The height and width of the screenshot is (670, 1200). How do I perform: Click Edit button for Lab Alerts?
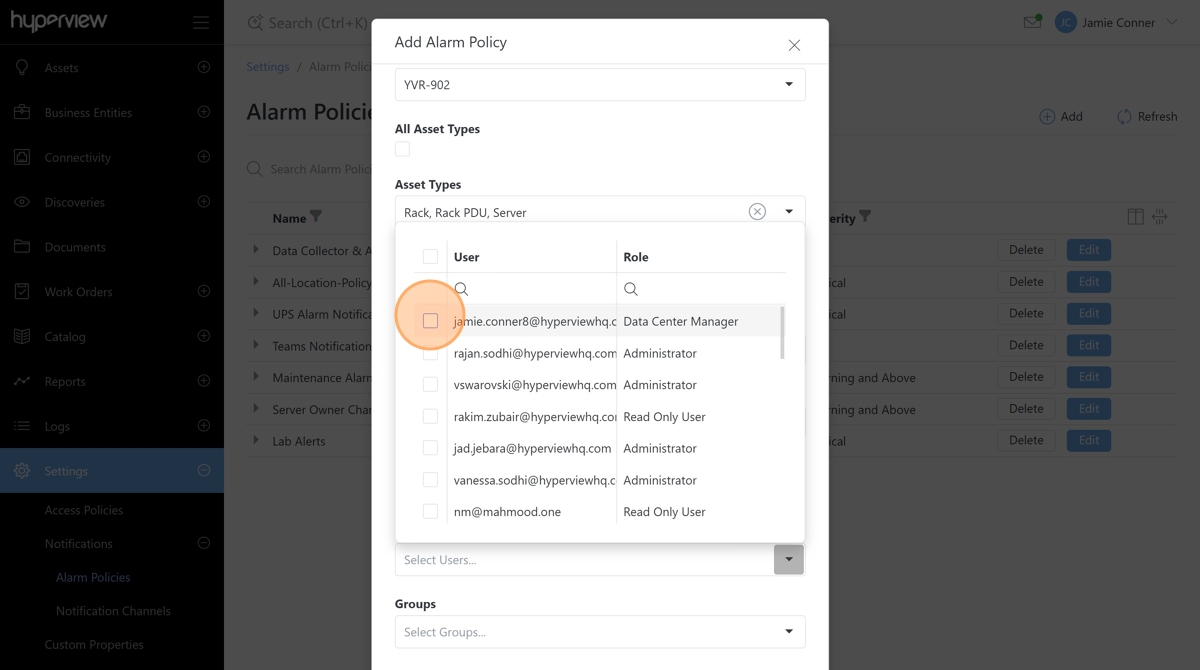[x=1088, y=440]
